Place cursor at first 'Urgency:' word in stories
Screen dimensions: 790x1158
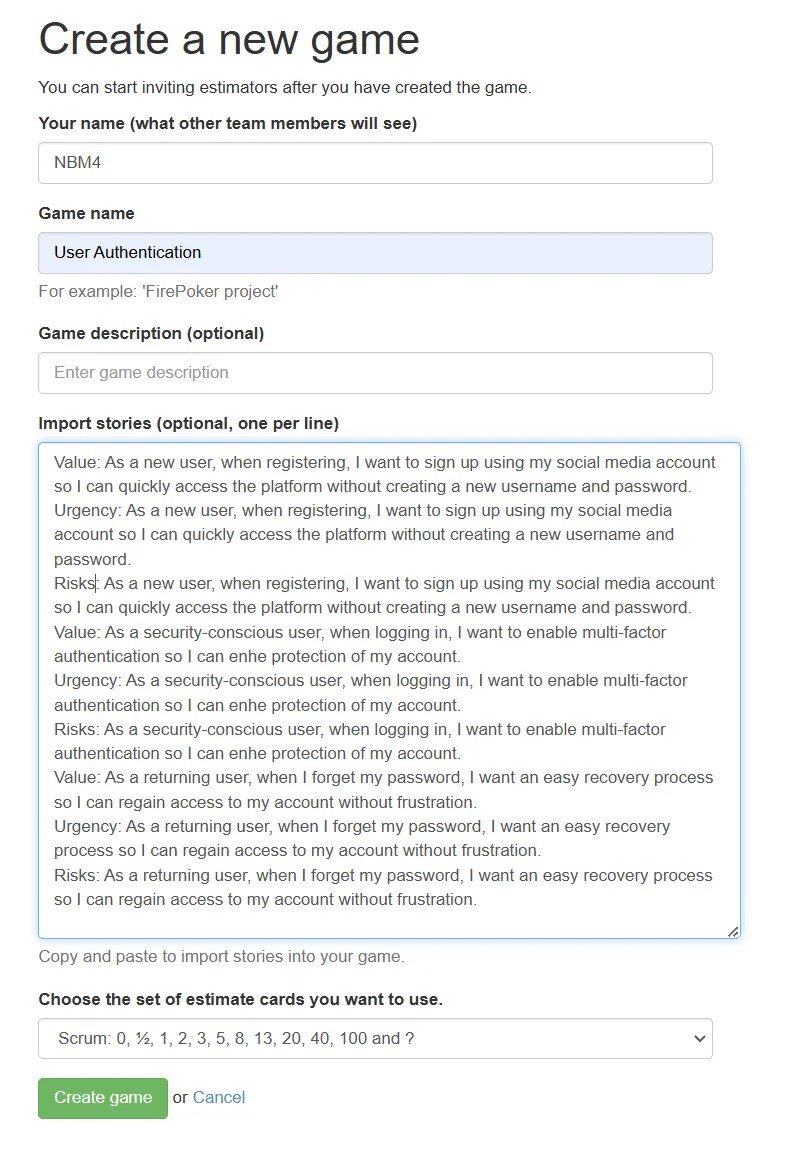point(87,511)
